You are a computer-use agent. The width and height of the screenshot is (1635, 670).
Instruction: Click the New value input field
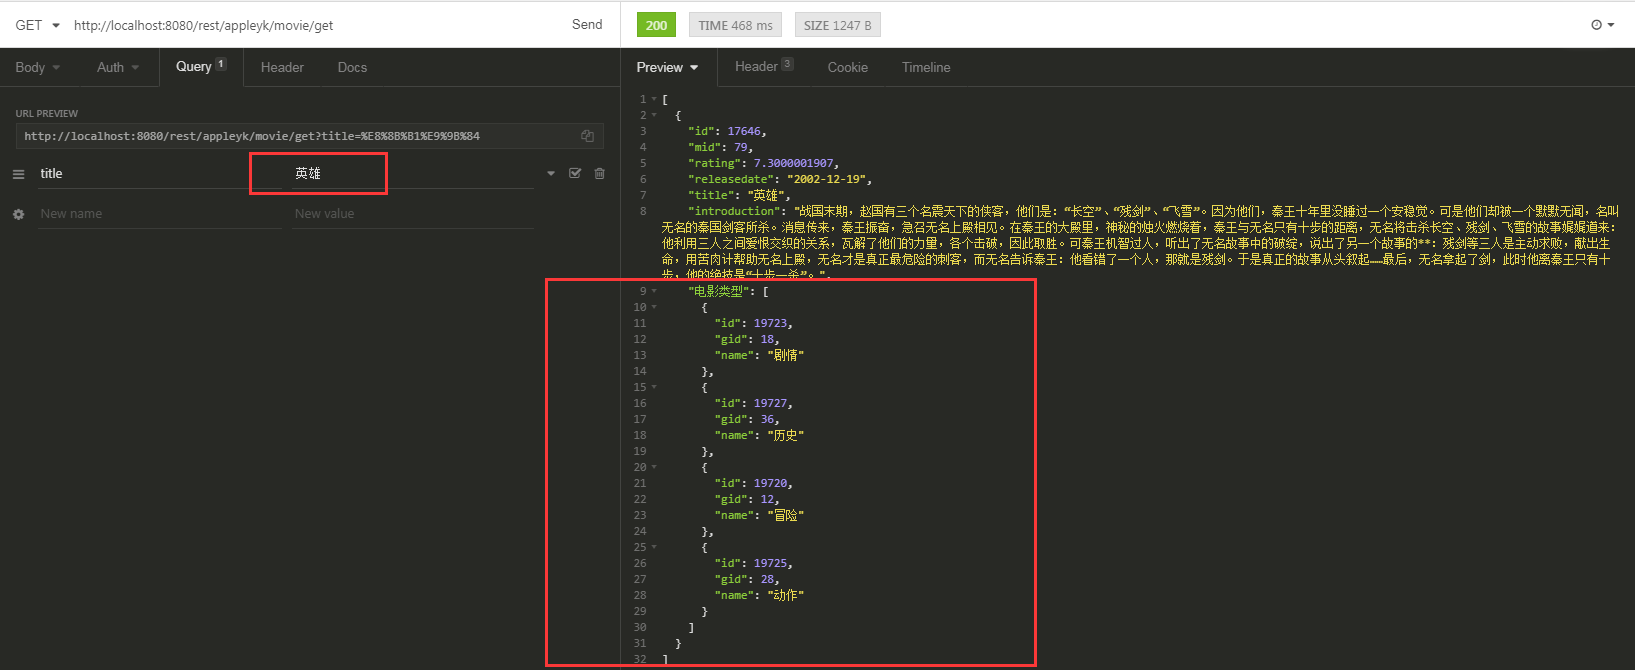pos(413,214)
